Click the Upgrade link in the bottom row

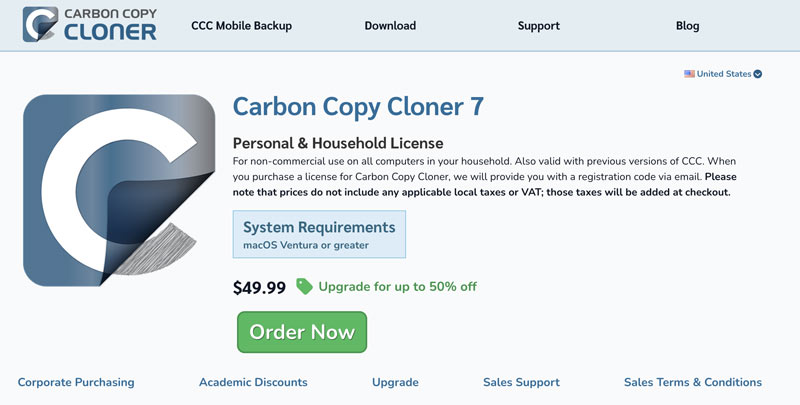coord(395,382)
